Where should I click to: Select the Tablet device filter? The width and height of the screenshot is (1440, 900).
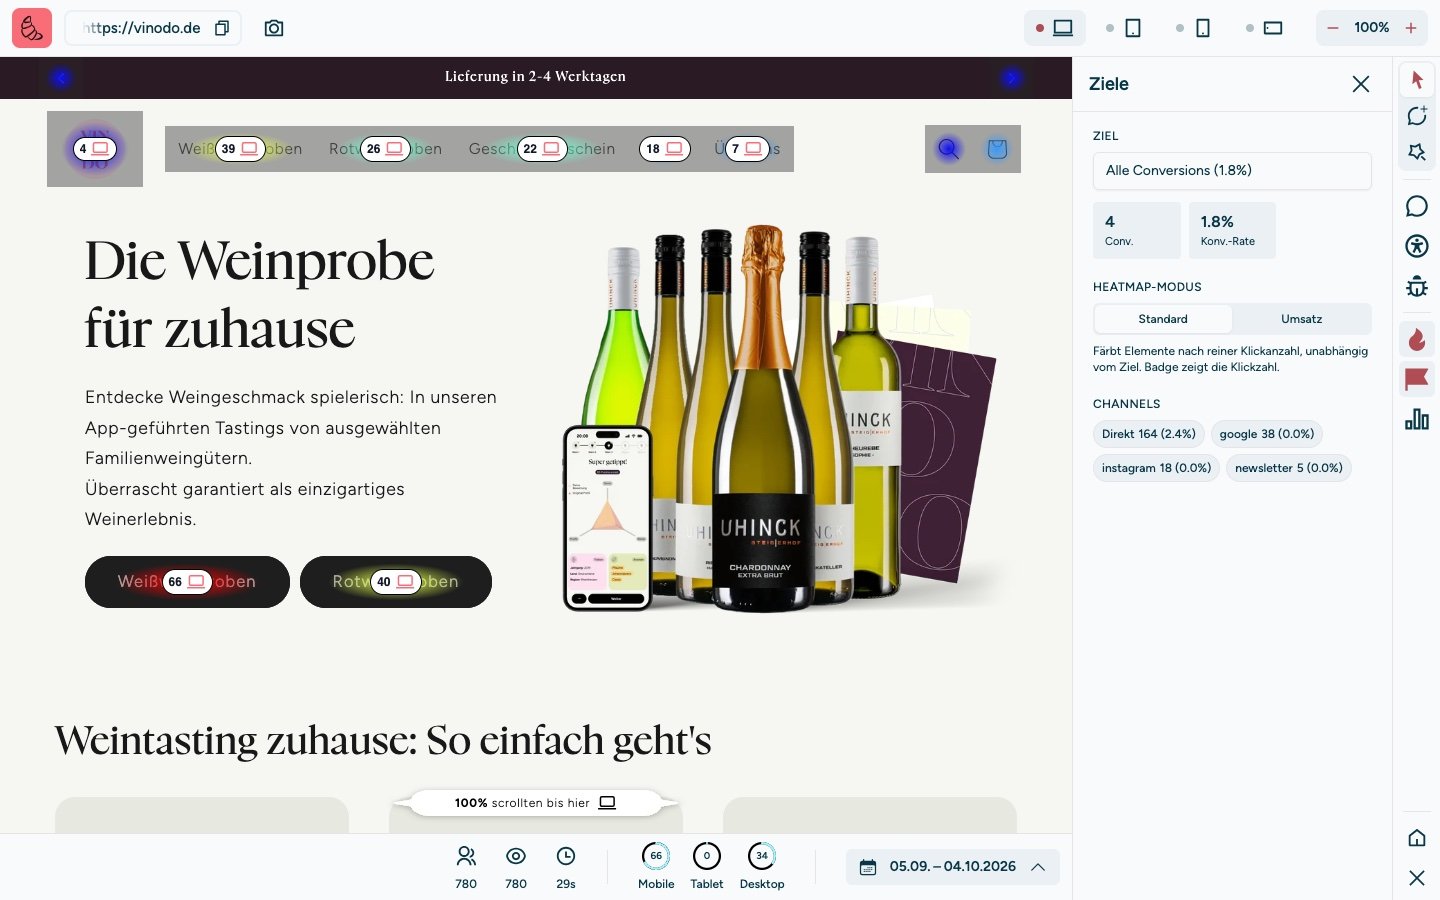(x=707, y=866)
